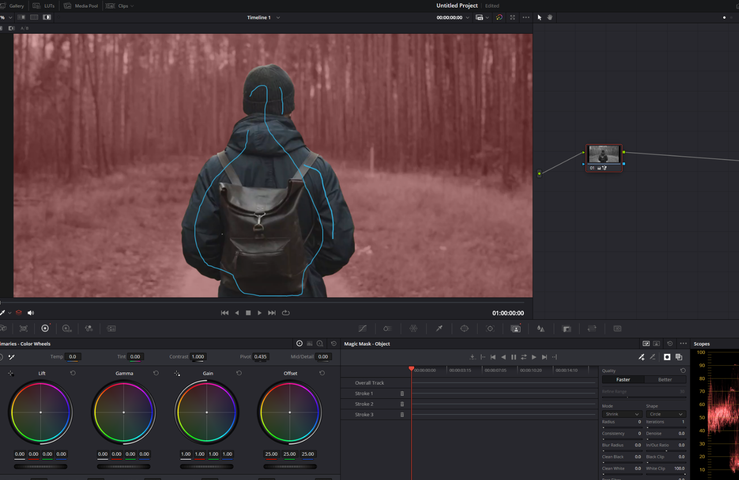This screenshot has height=480, width=739.
Task: Click the Contrast value field
Action: click(x=197, y=357)
